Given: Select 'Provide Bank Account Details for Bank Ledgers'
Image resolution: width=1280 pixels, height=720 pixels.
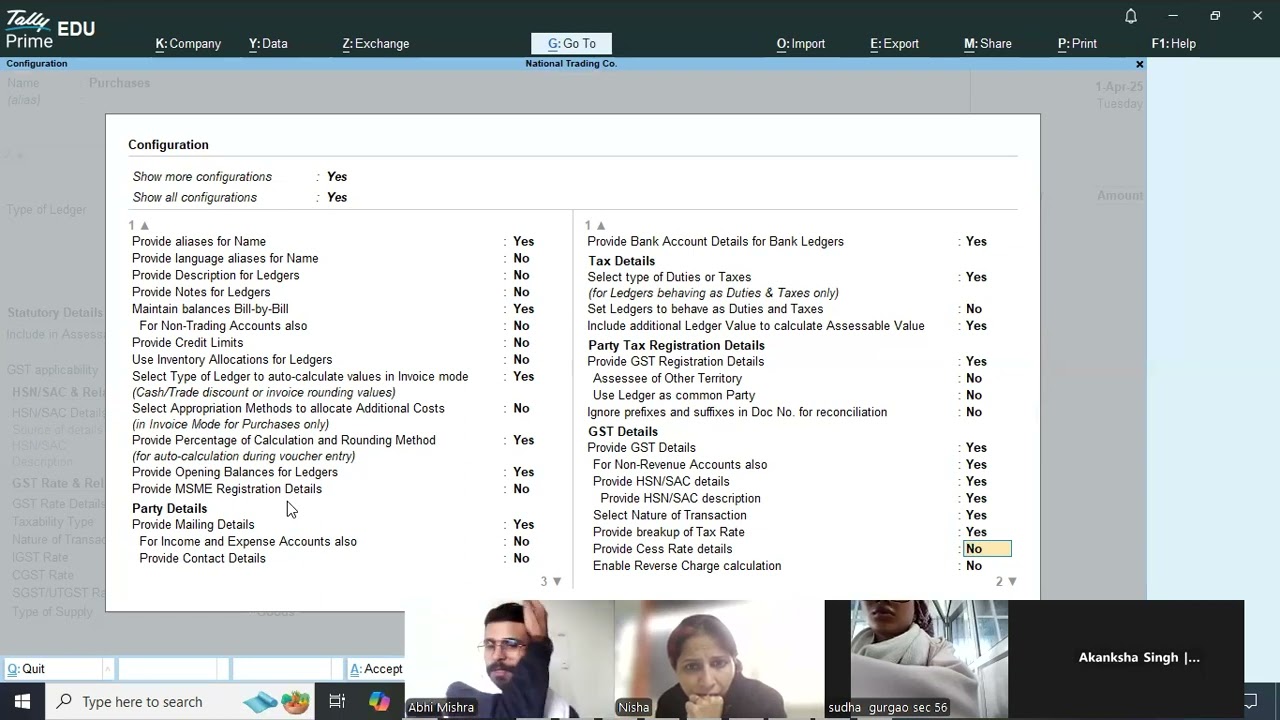Looking at the screenshot, I should coord(715,242).
